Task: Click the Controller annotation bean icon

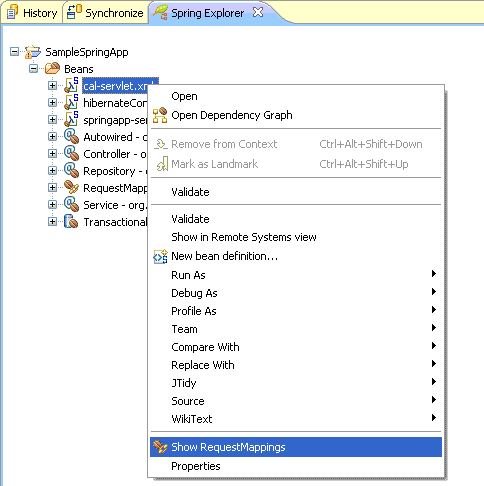Action: pos(71,153)
